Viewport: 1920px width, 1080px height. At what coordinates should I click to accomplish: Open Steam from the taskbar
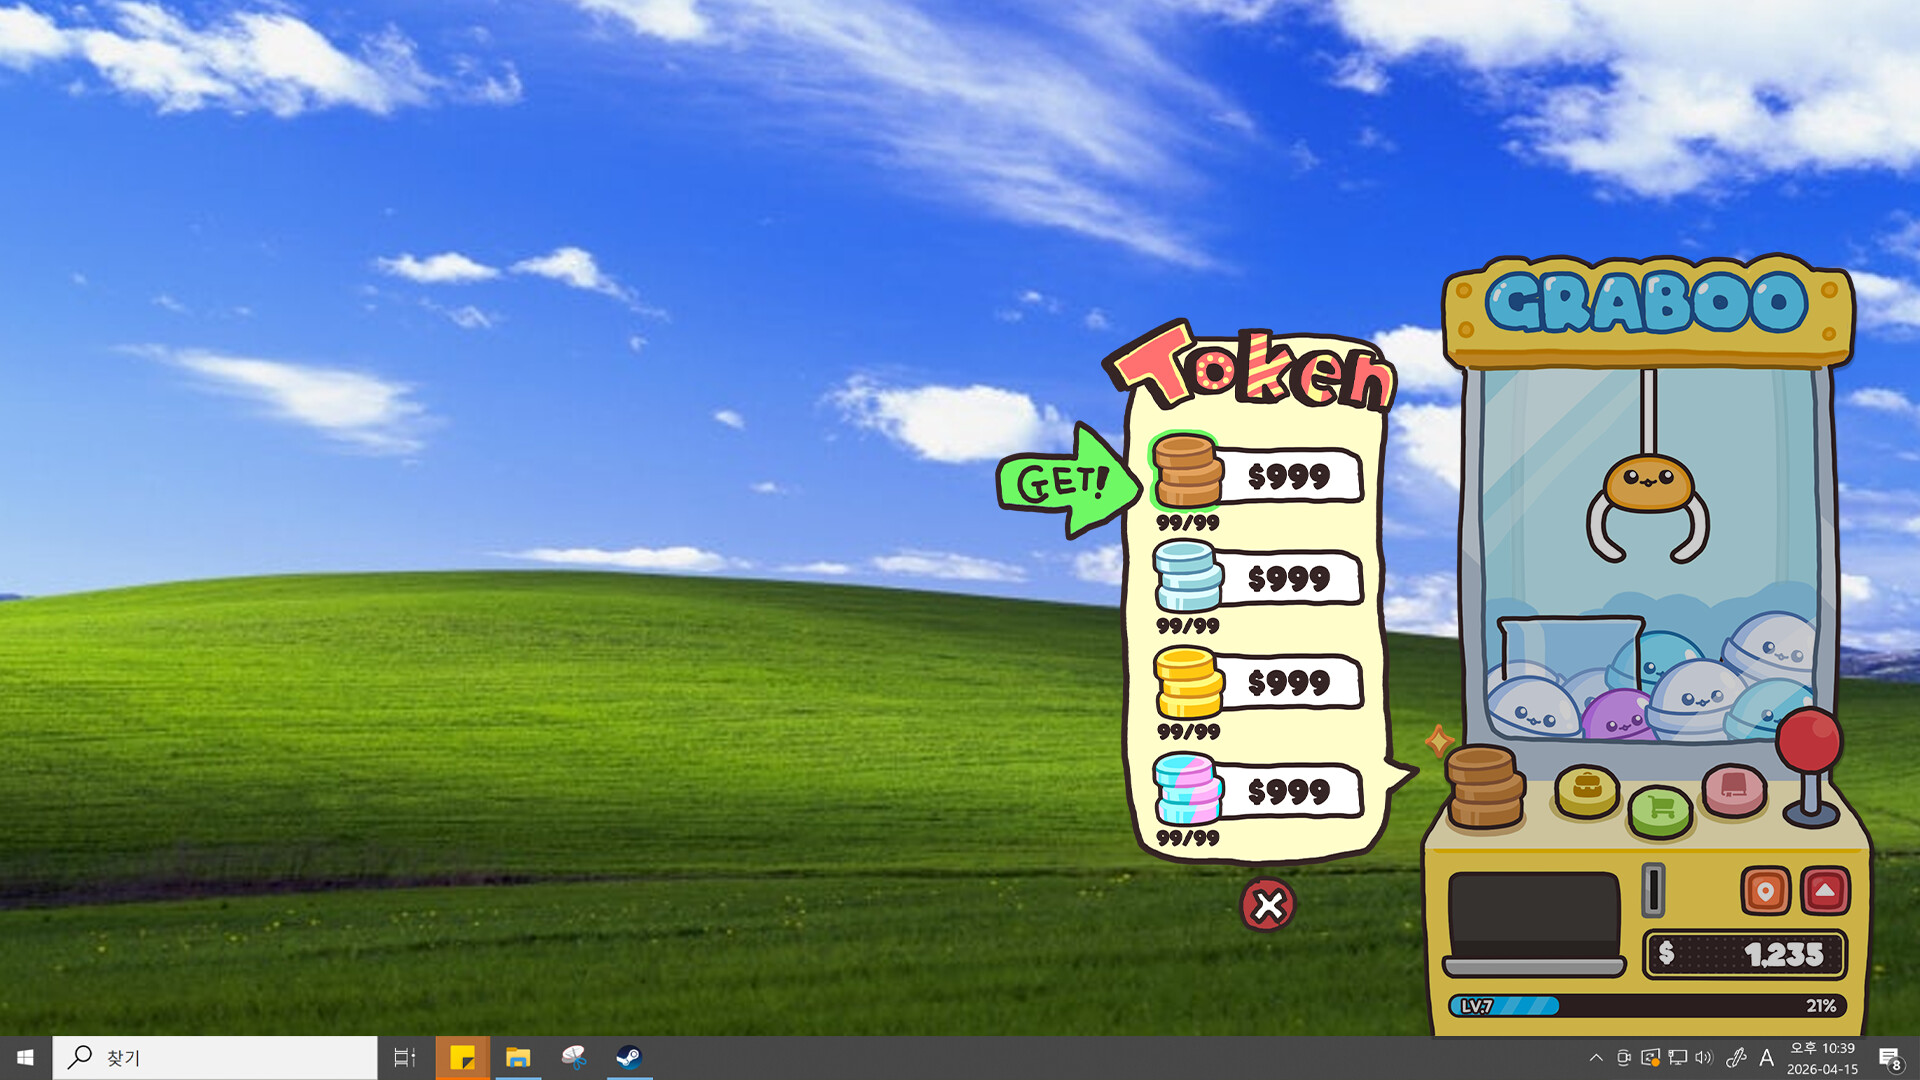coord(629,1058)
